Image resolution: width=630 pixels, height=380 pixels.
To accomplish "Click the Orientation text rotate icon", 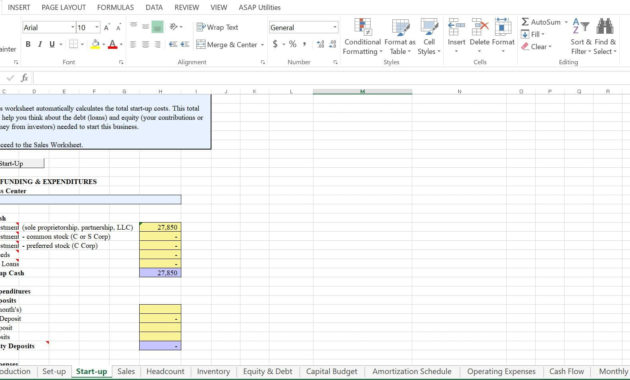I will (x=174, y=27).
